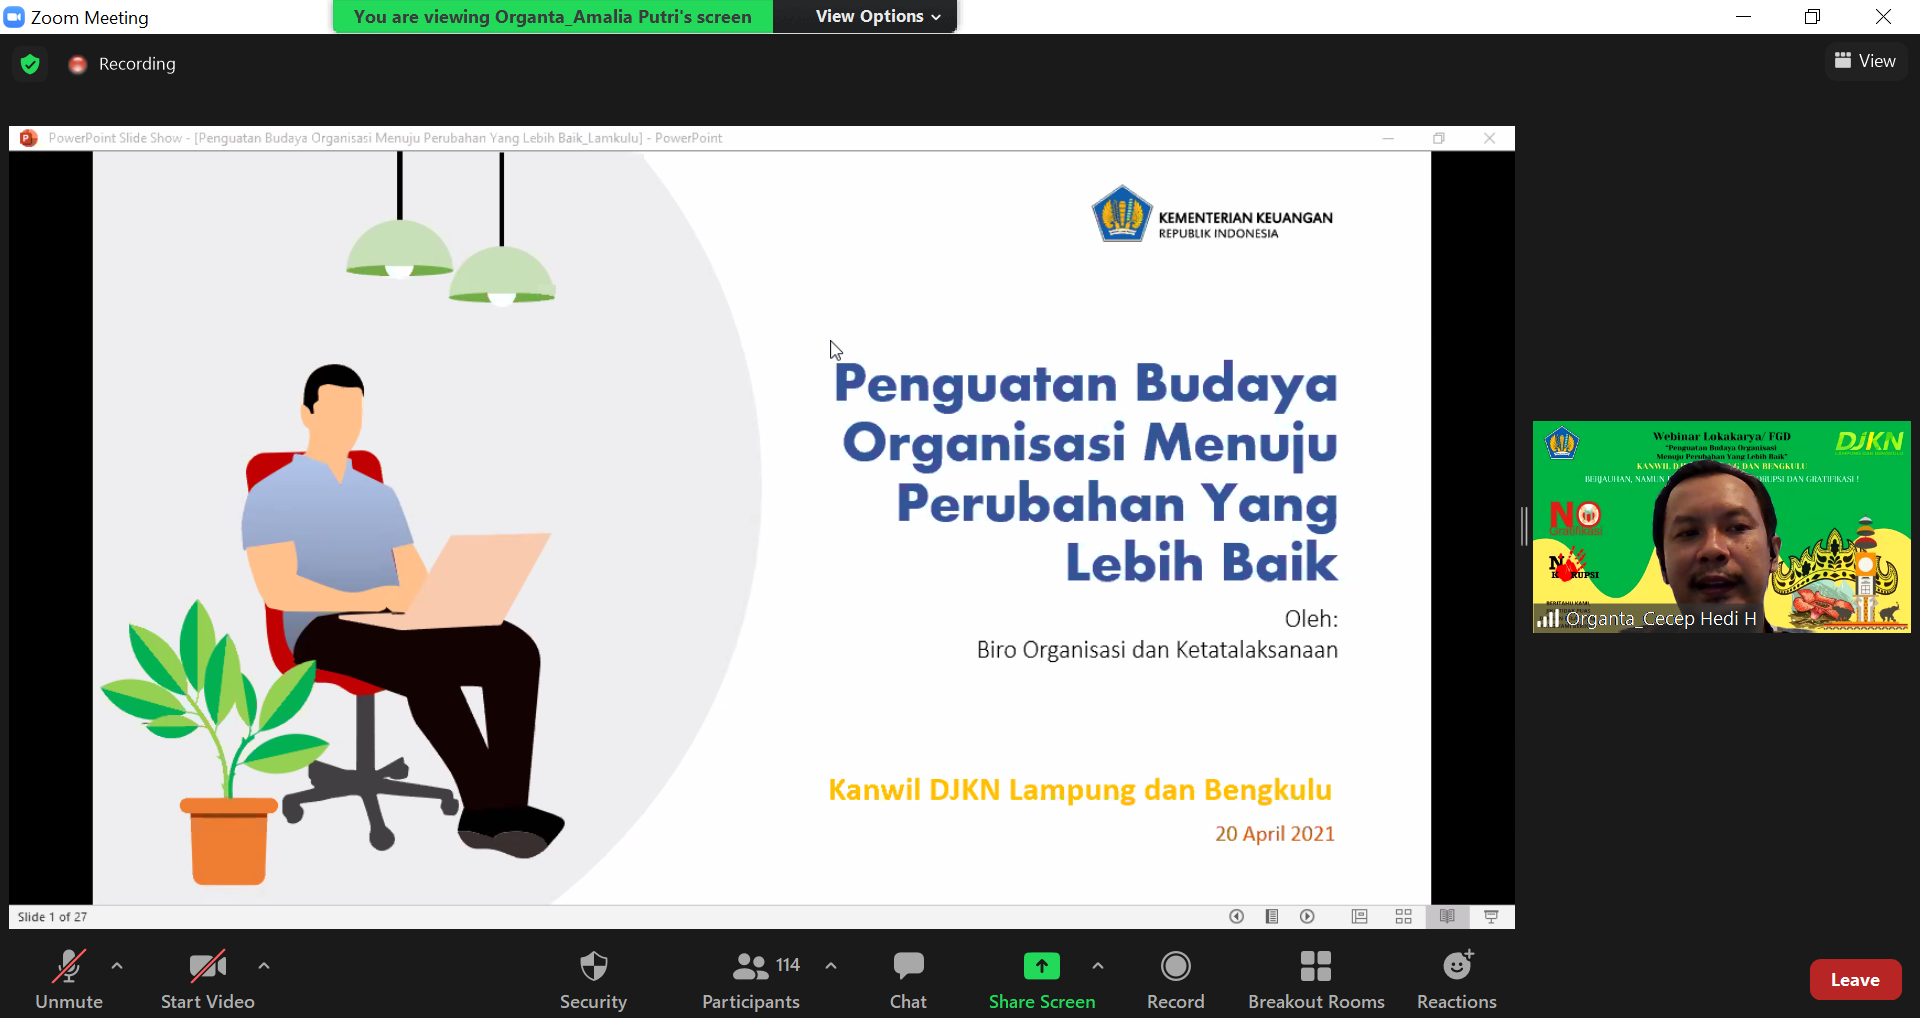1920x1018 pixels.
Task: Start the video camera
Action: click(x=208, y=979)
